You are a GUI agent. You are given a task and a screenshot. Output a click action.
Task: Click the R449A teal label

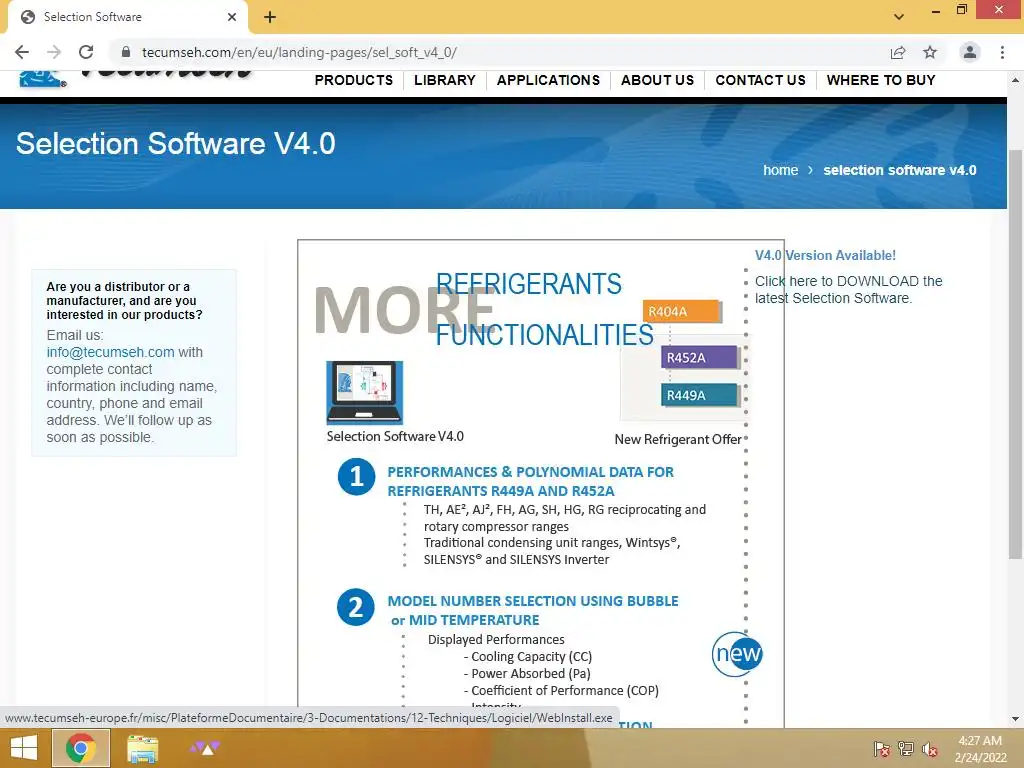click(x=700, y=395)
